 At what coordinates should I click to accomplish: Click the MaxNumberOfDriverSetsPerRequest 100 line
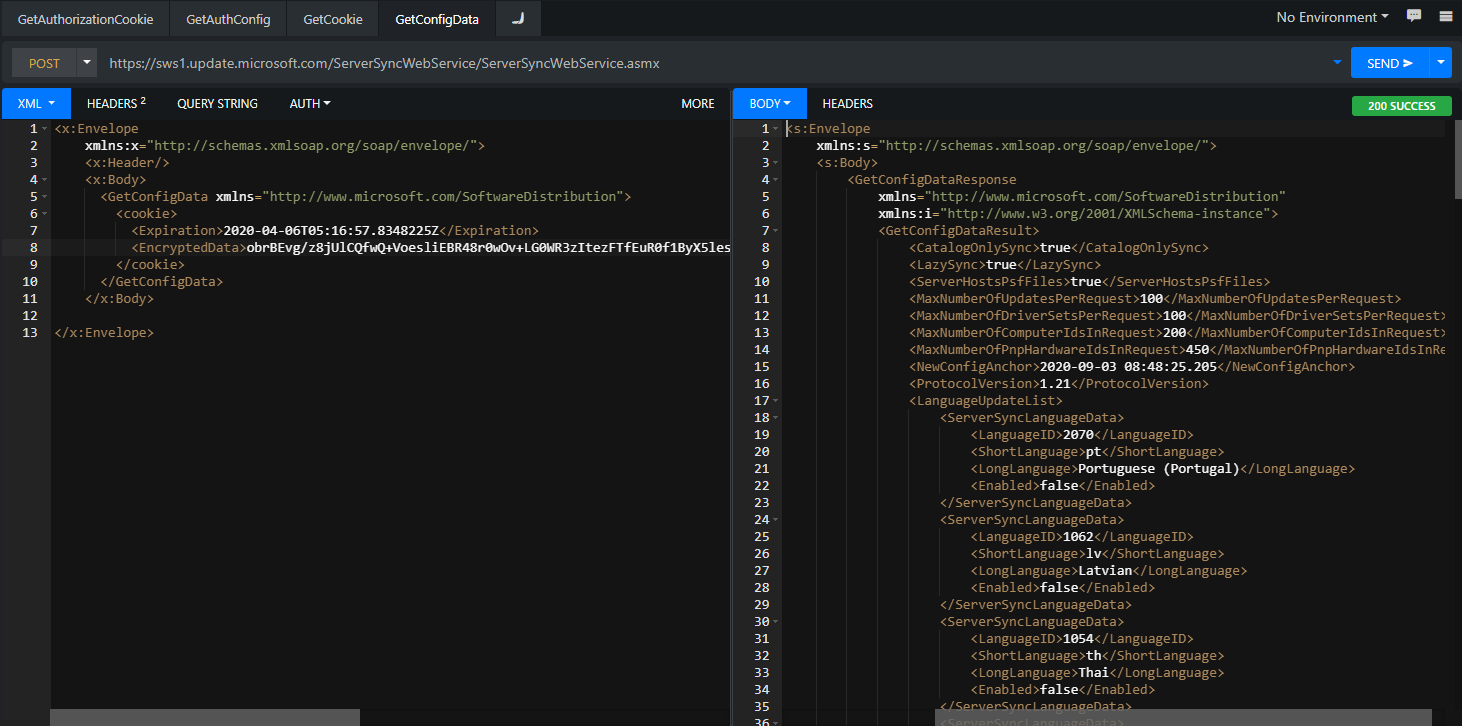(1178, 316)
